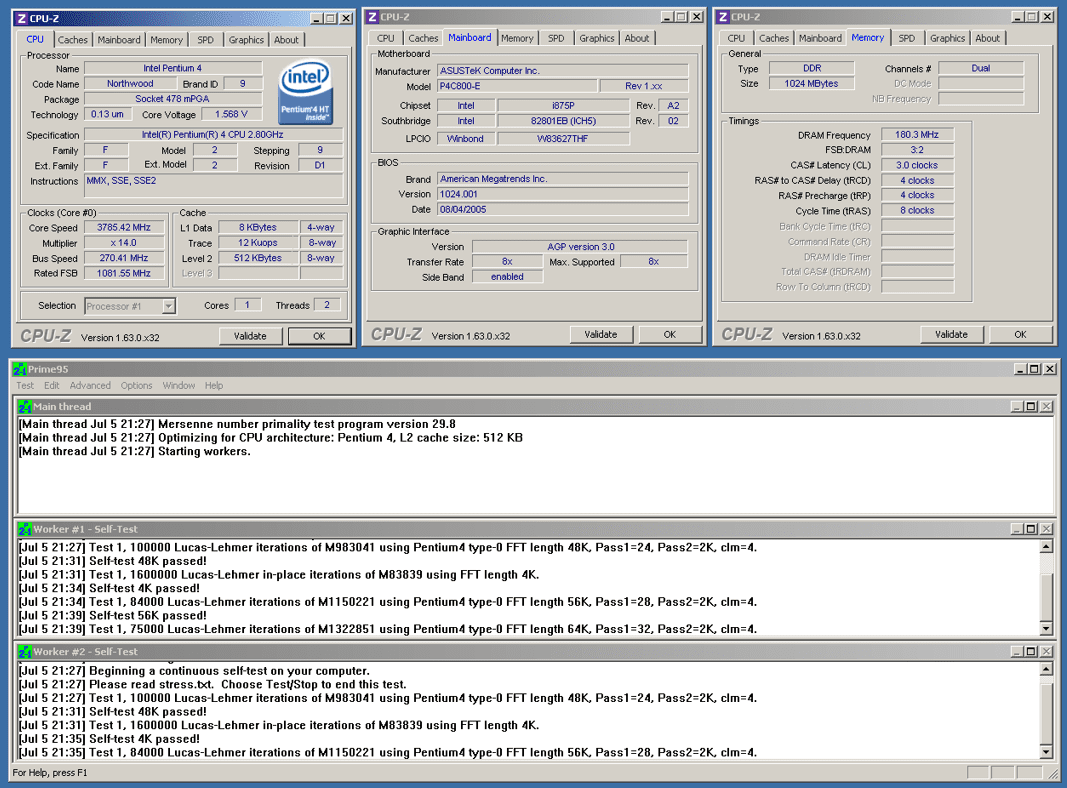
Task: Click OK in the Mainboard window
Action: click(x=670, y=335)
